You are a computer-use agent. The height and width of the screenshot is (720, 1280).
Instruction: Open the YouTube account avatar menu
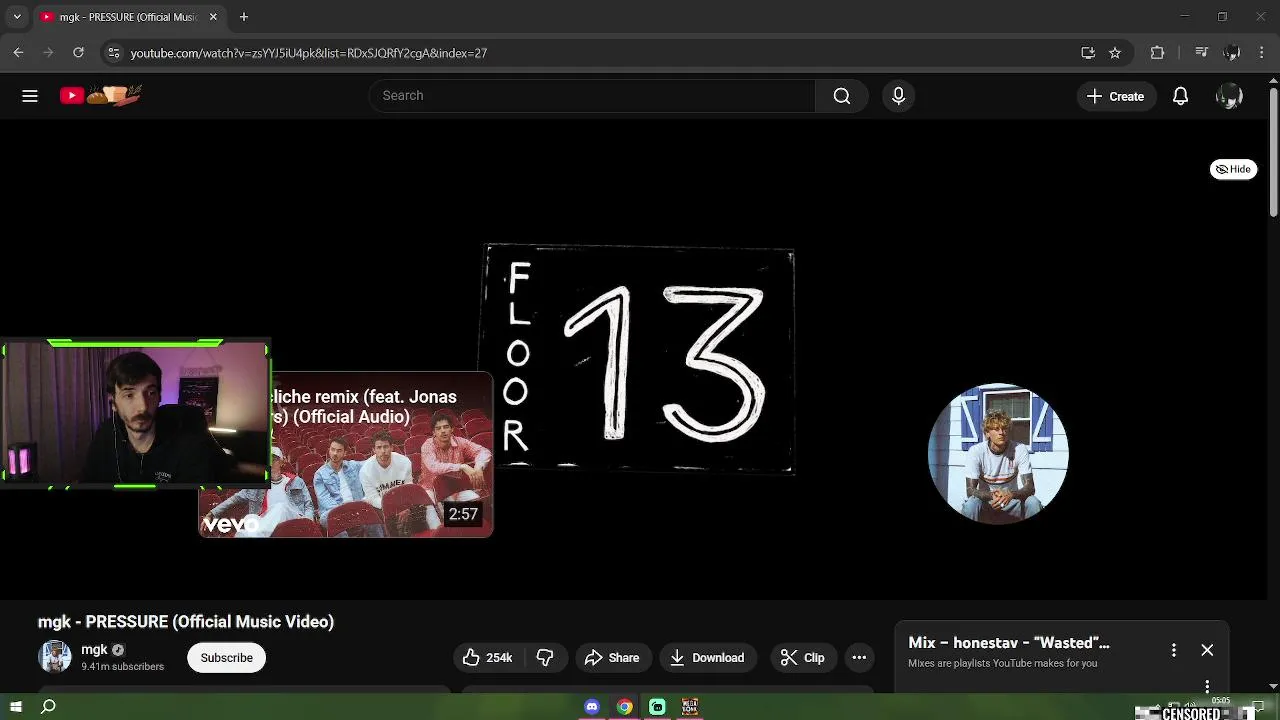point(1229,96)
